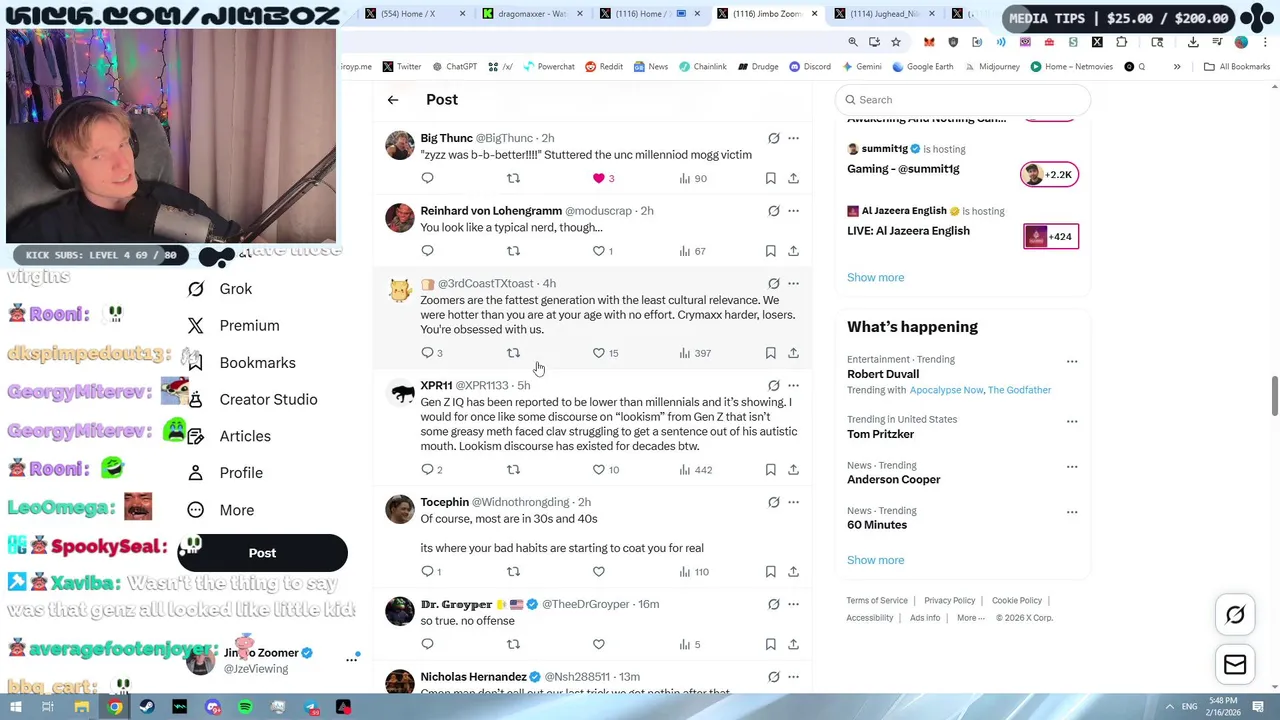Repost the 3rdCoastTXtoast reply
The height and width of the screenshot is (720, 1280).
coord(513,353)
